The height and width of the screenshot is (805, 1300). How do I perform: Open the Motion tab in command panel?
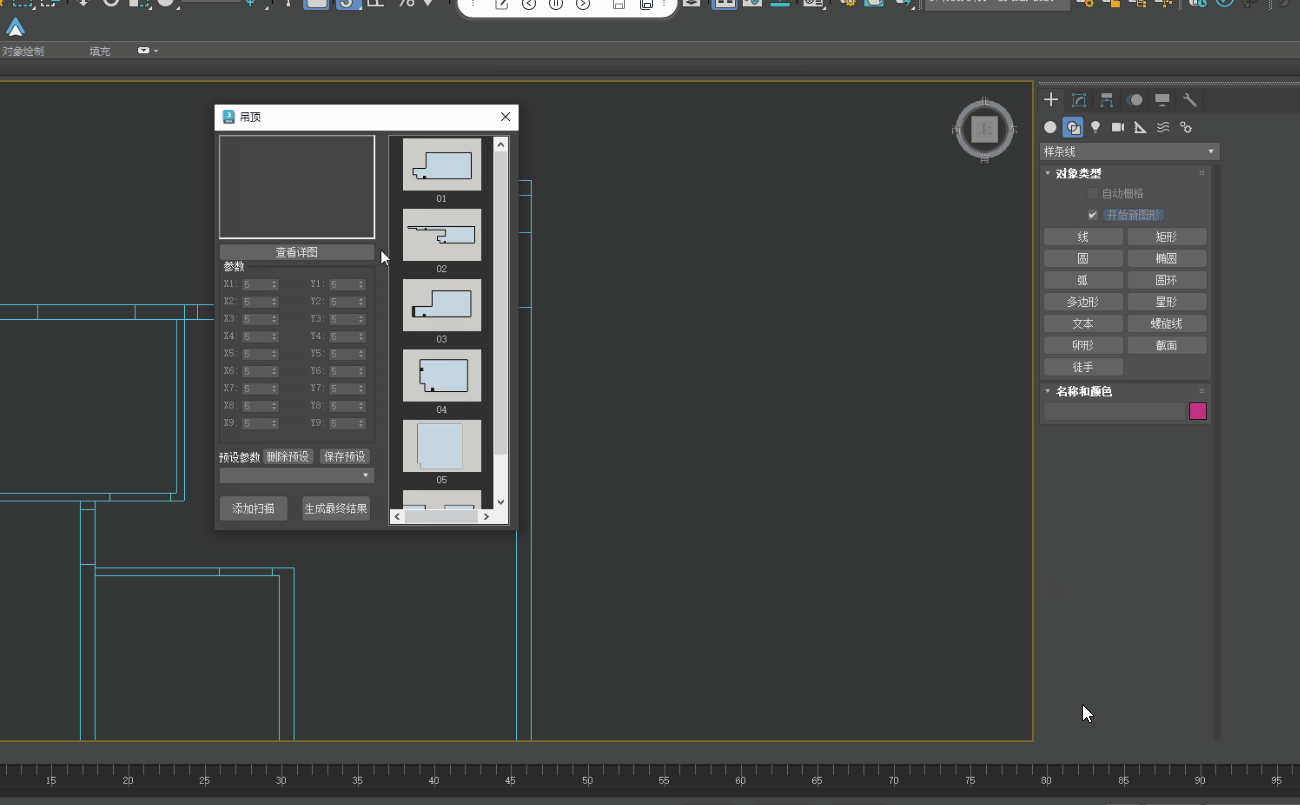coord(1135,100)
